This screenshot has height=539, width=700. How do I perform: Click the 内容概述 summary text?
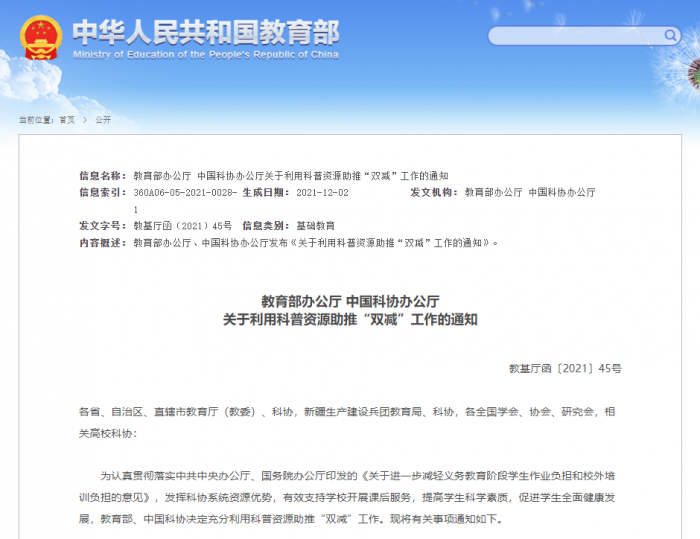coord(315,243)
